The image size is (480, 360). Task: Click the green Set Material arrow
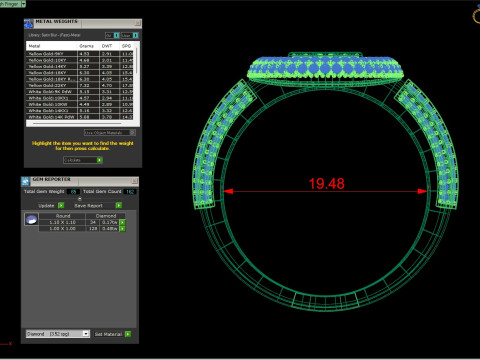coord(128,334)
